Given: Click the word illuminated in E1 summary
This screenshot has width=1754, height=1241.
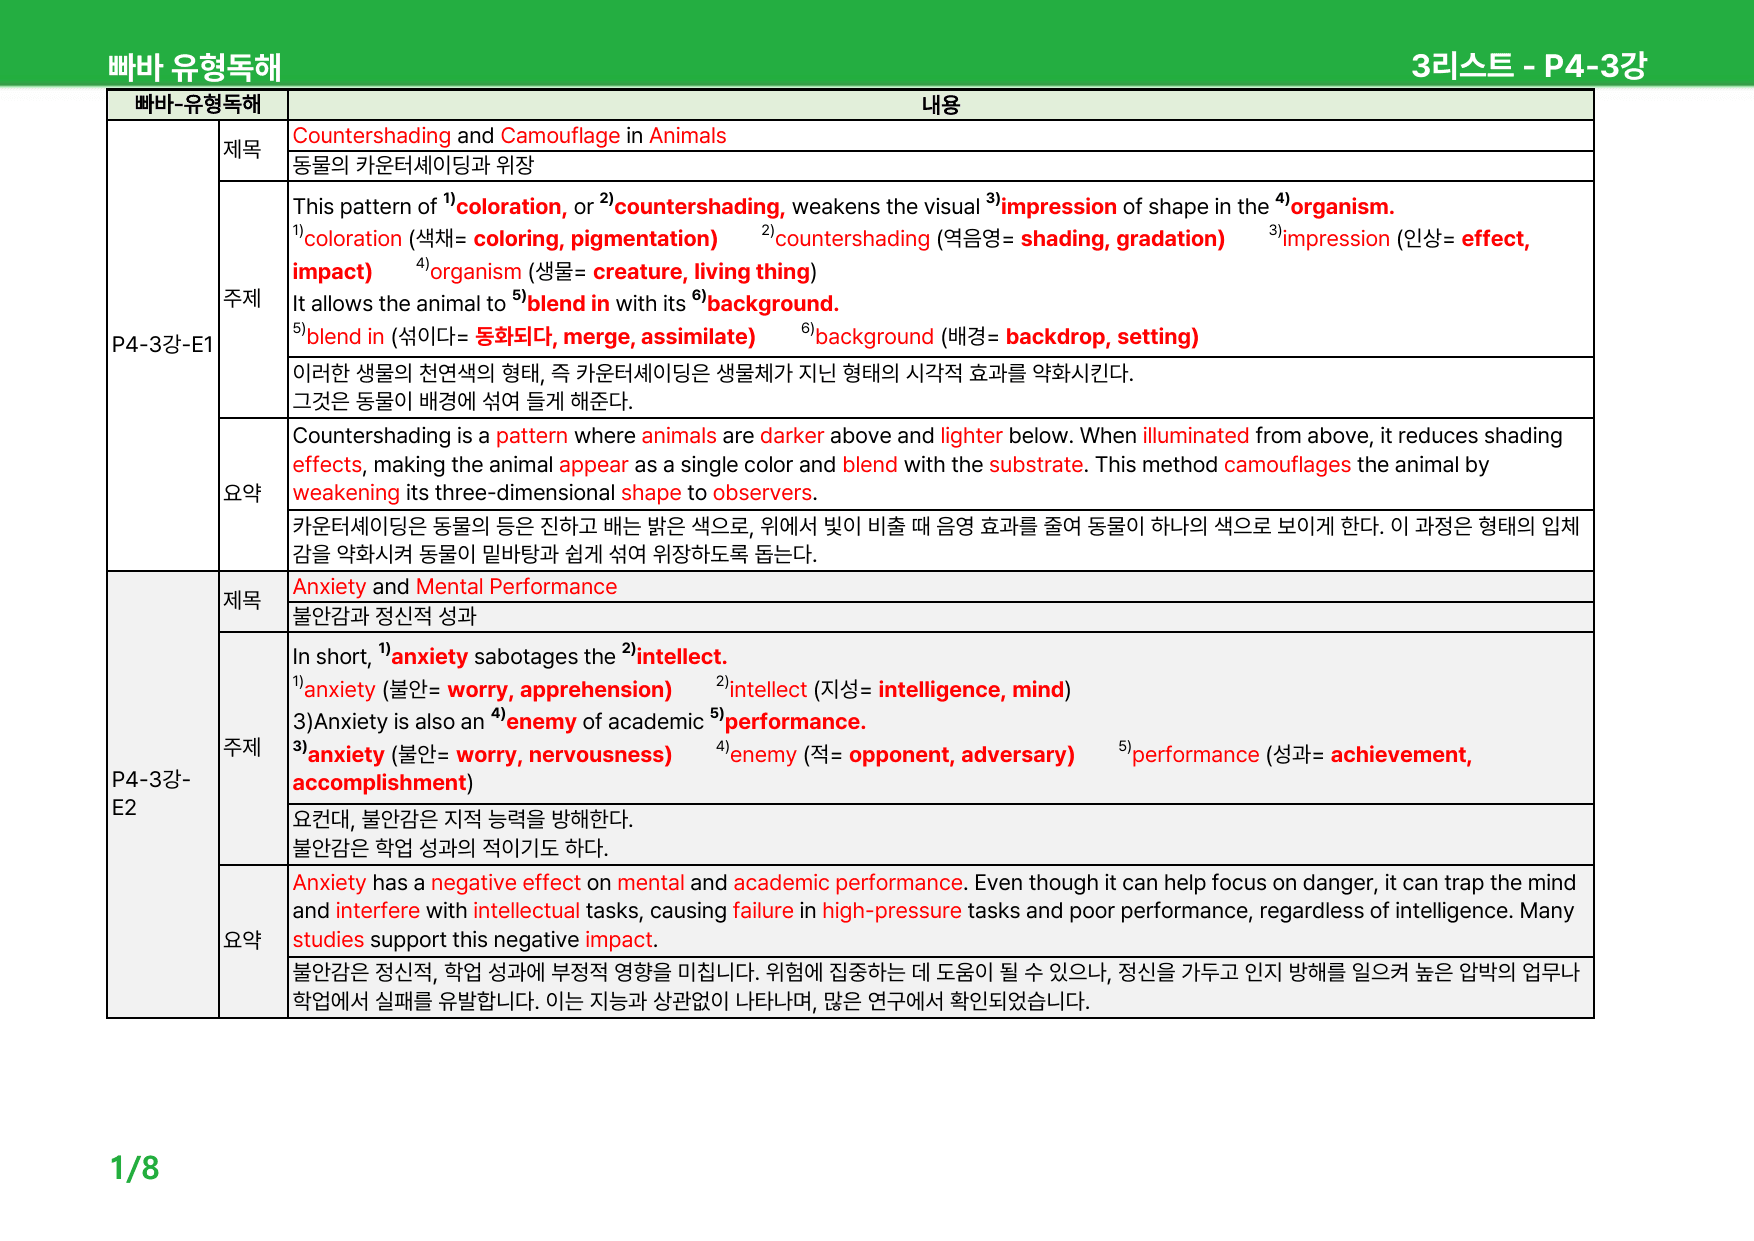Looking at the screenshot, I should click(x=1195, y=436).
